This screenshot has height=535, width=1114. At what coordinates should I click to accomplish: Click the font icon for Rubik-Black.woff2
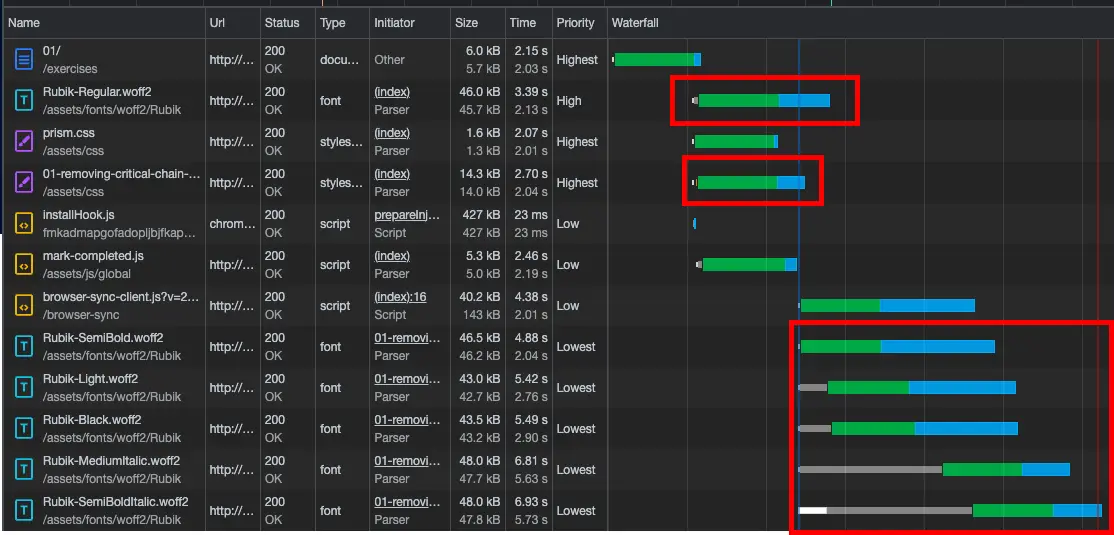pyautogui.click(x=24, y=429)
